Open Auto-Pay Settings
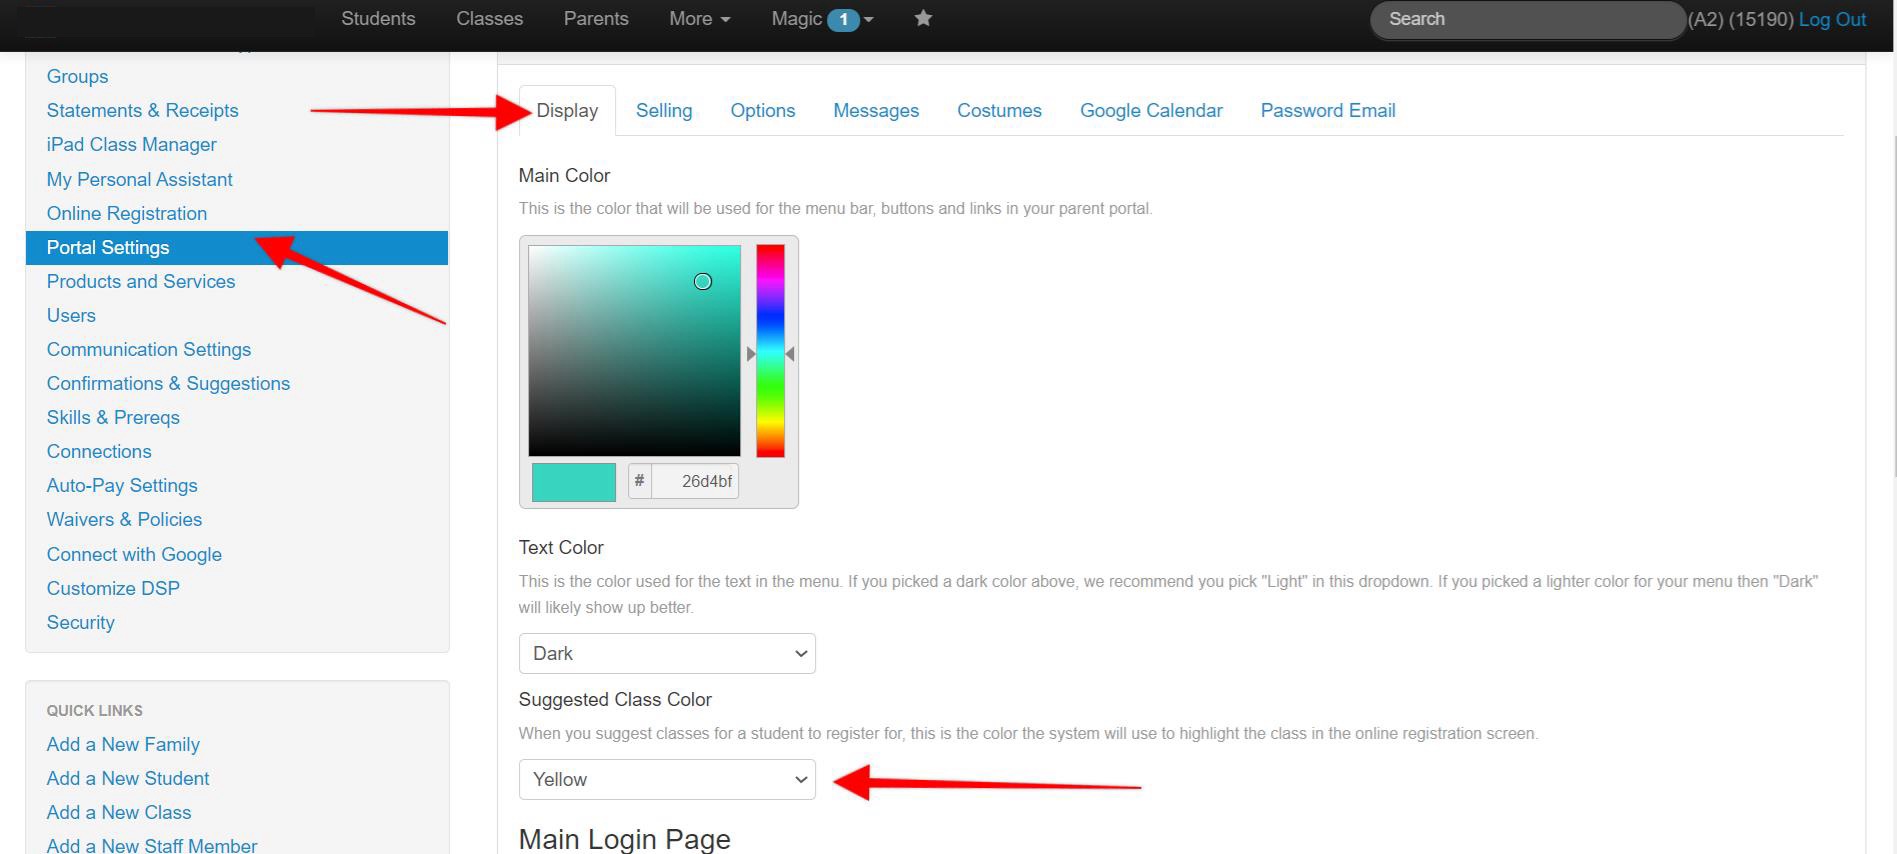This screenshot has height=854, width=1897. (x=122, y=486)
